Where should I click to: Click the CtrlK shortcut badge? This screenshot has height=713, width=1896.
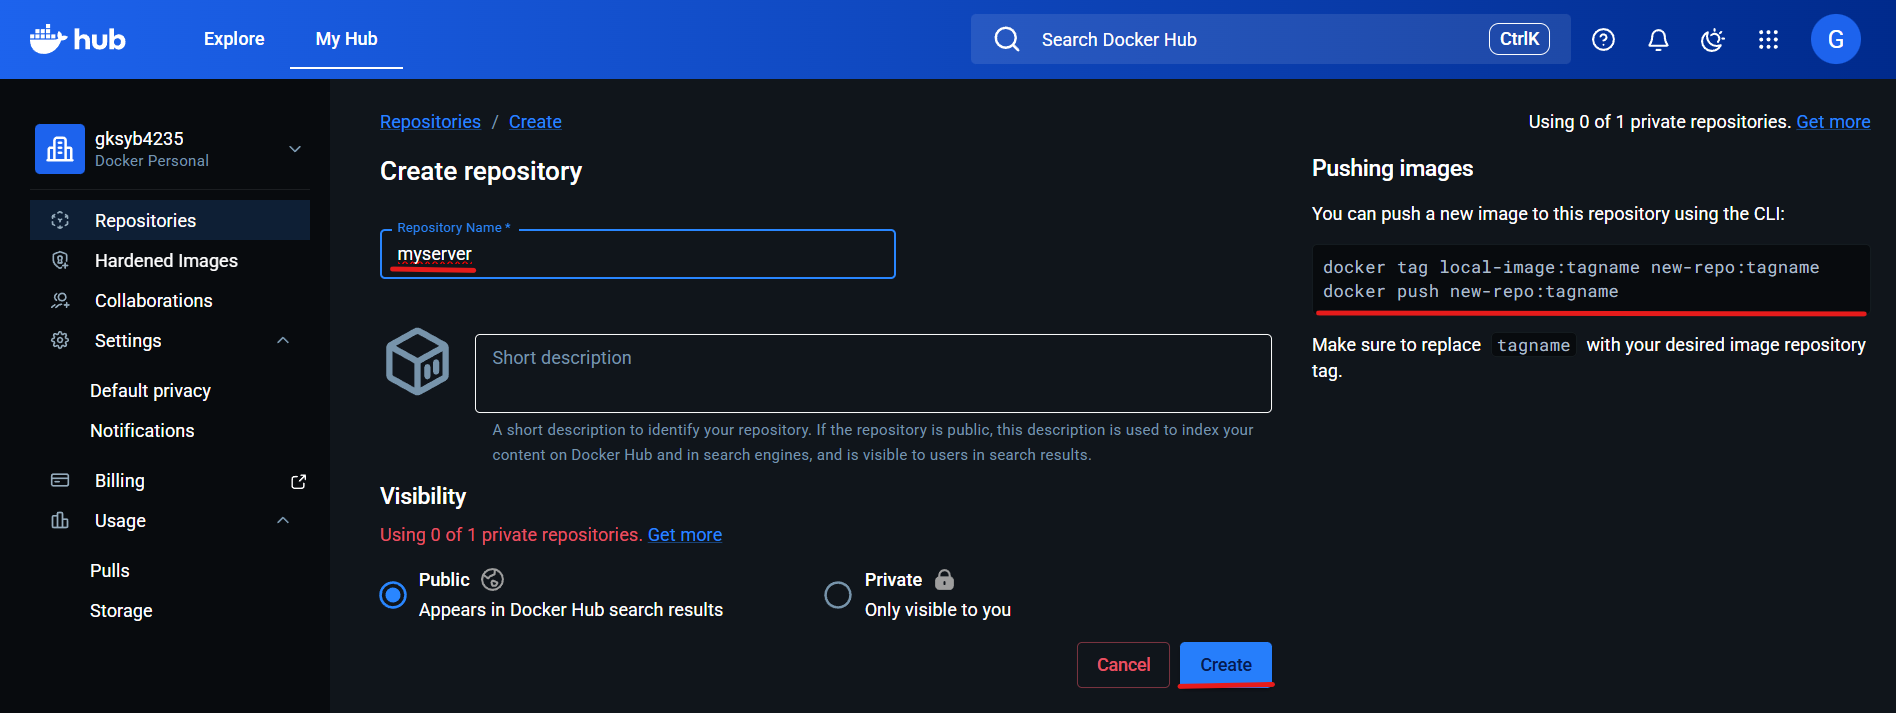pos(1519,39)
